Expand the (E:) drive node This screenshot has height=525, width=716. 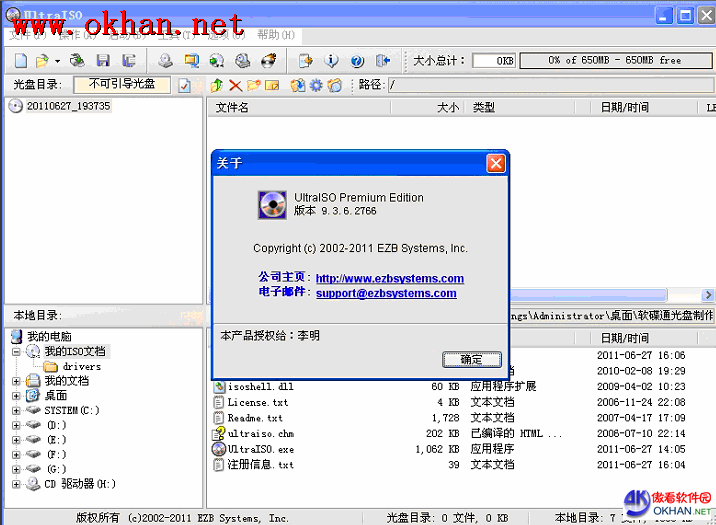(x=16, y=440)
